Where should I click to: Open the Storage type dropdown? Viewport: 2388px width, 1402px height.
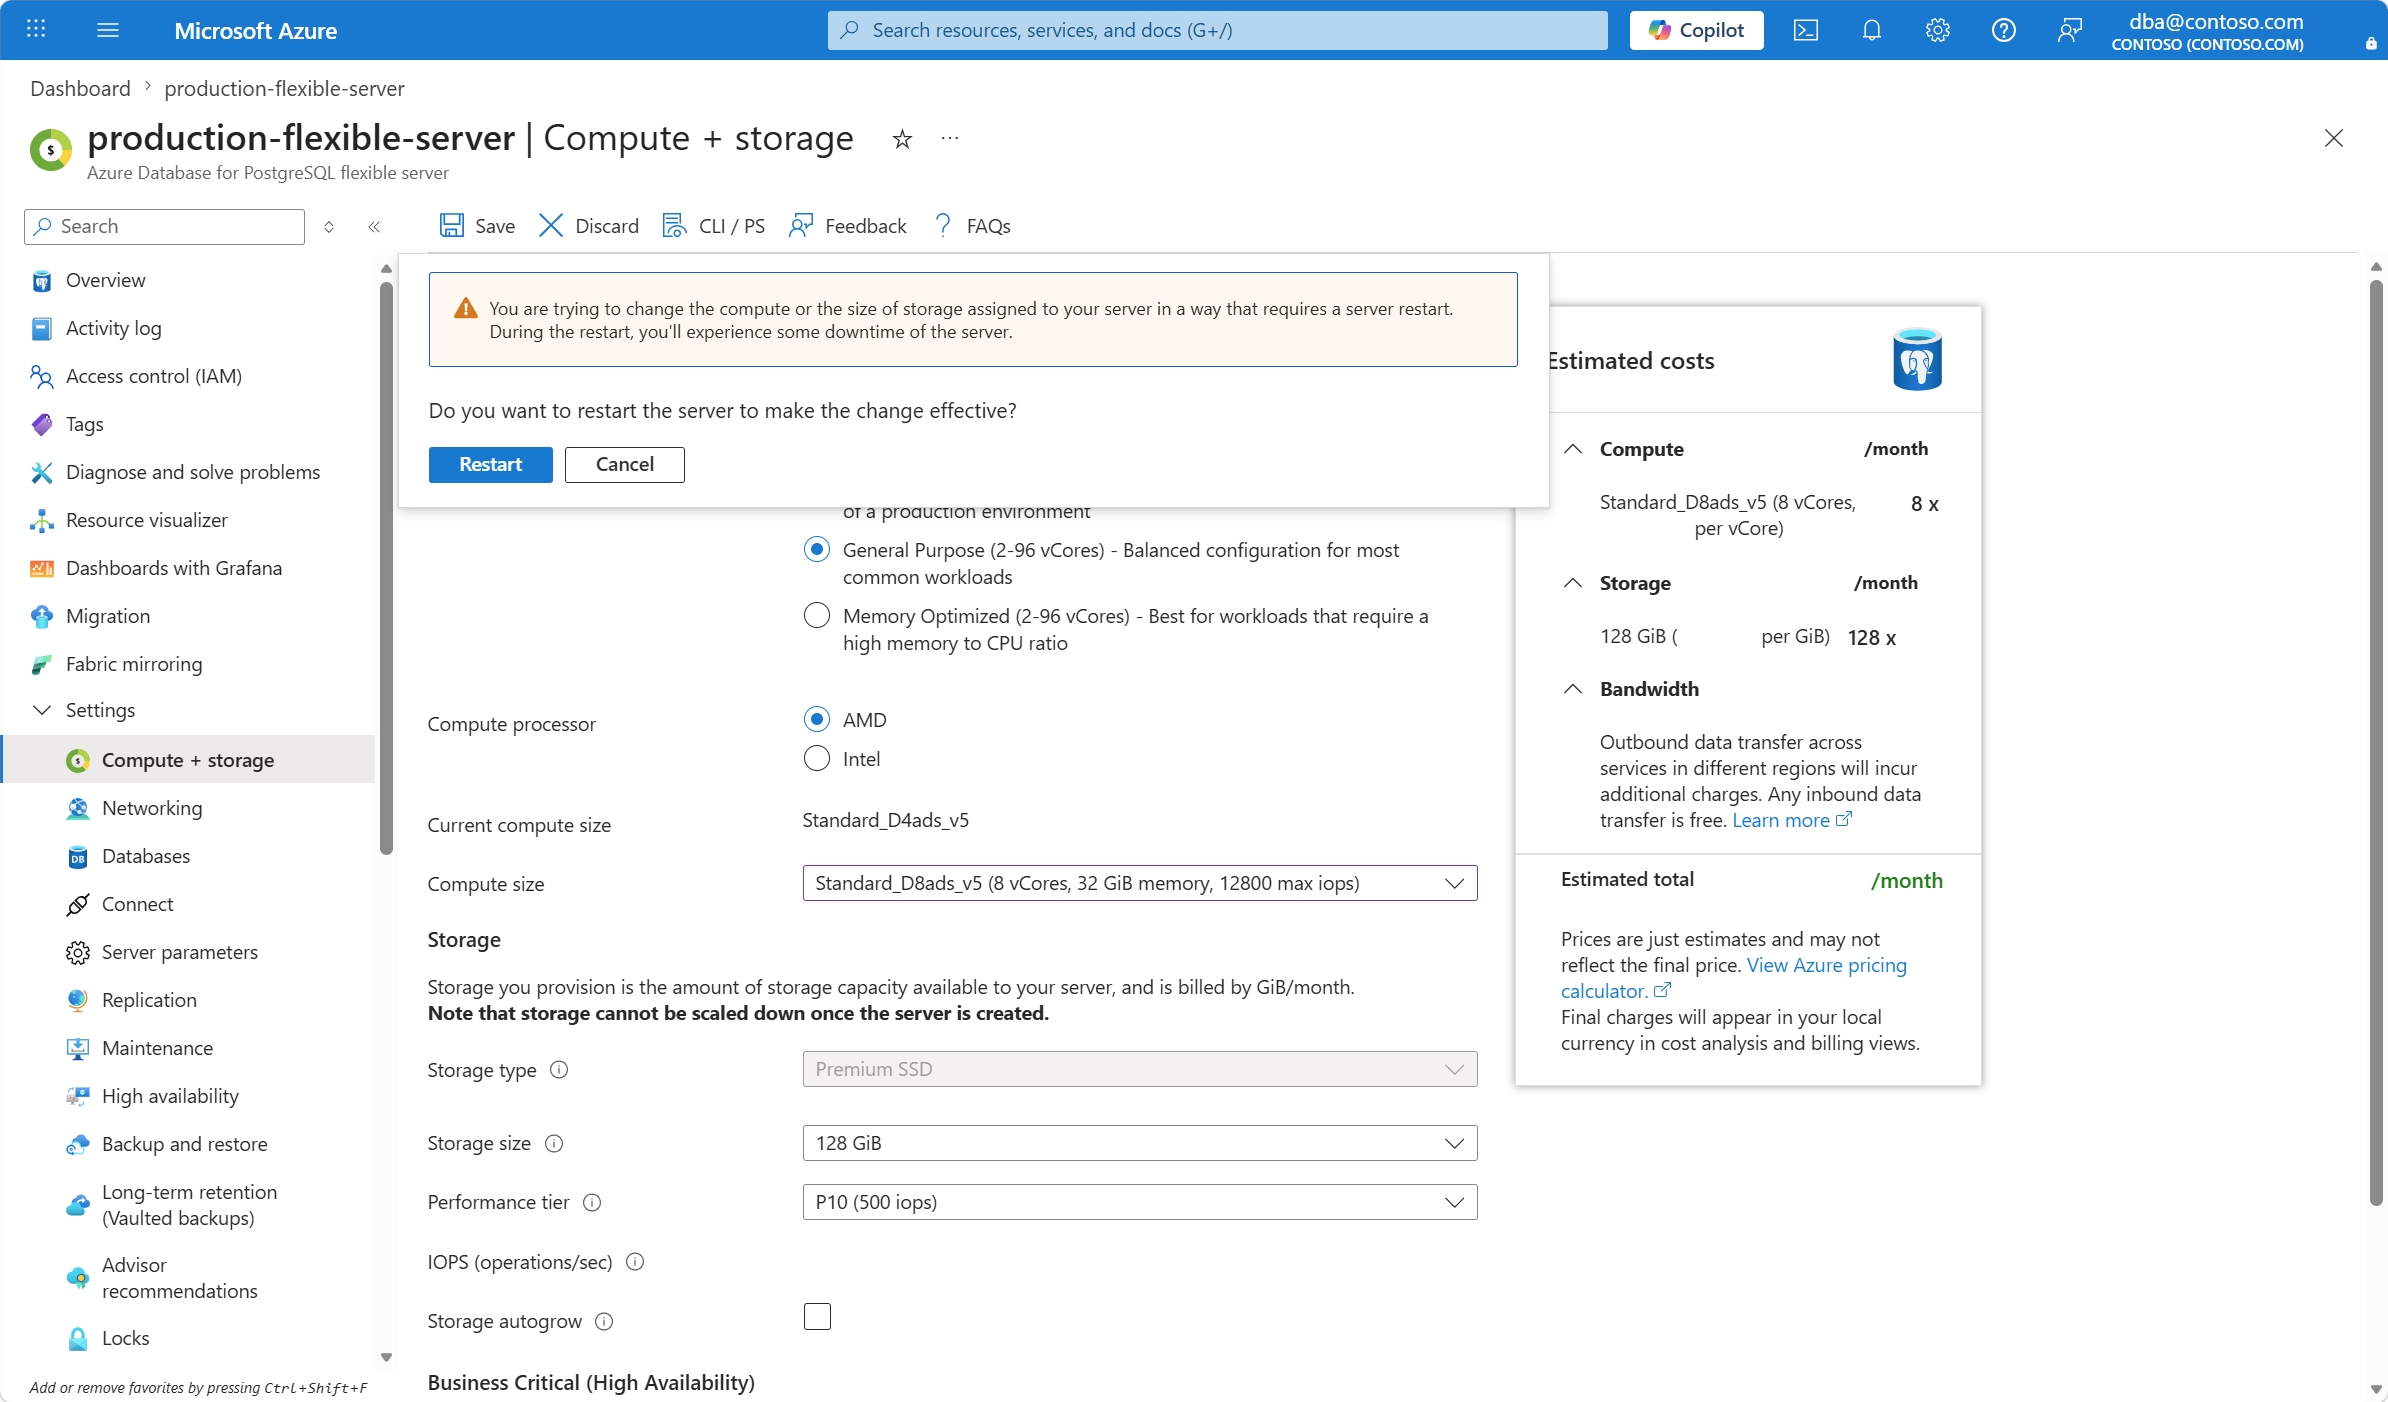click(x=1140, y=1069)
